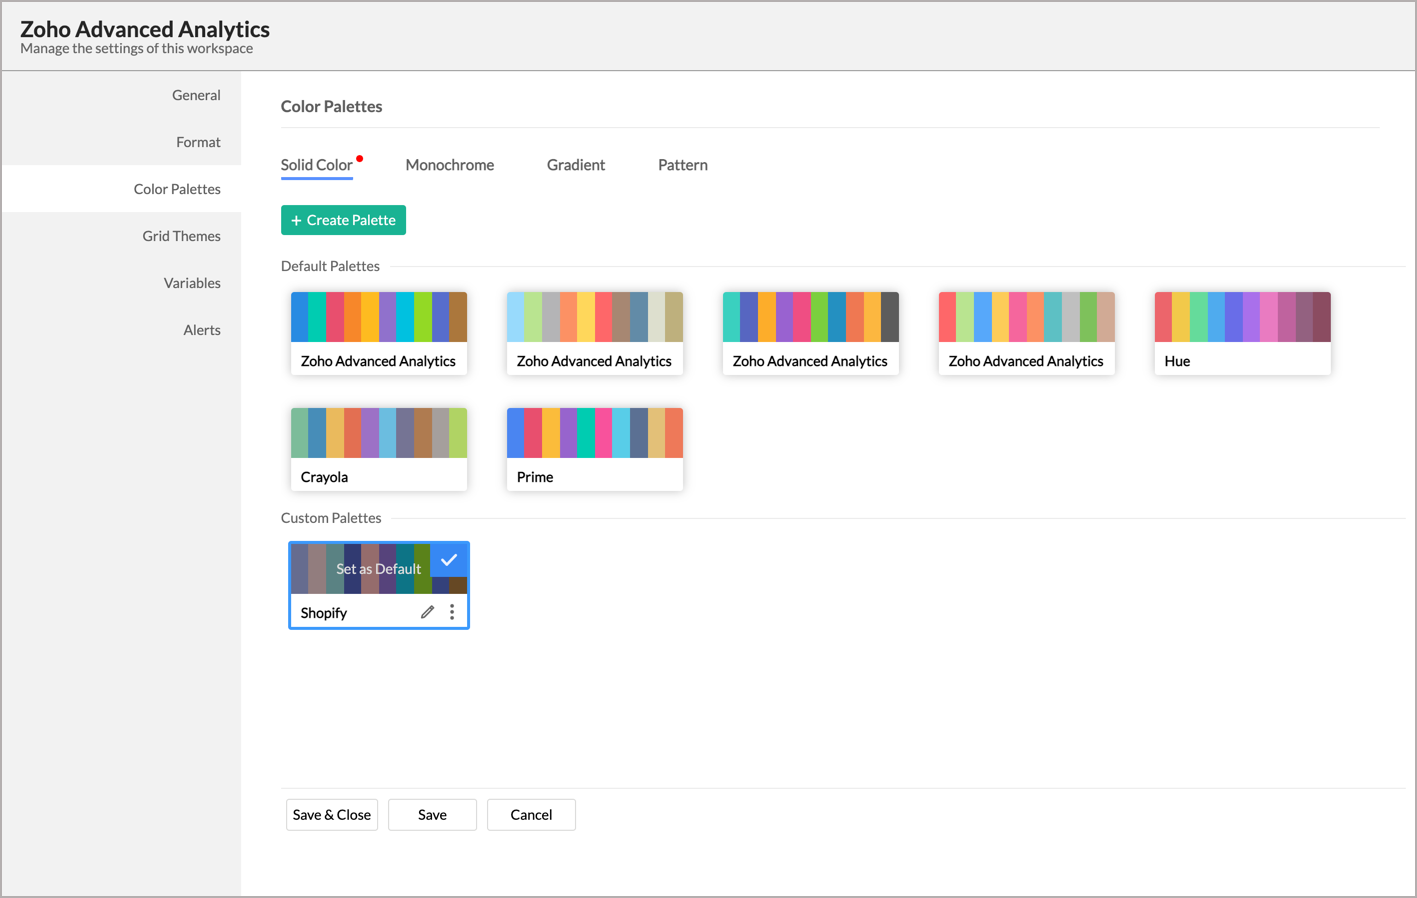Image resolution: width=1417 pixels, height=898 pixels.
Task: Toggle the default checkmark on Shopify palette
Action: (x=449, y=560)
